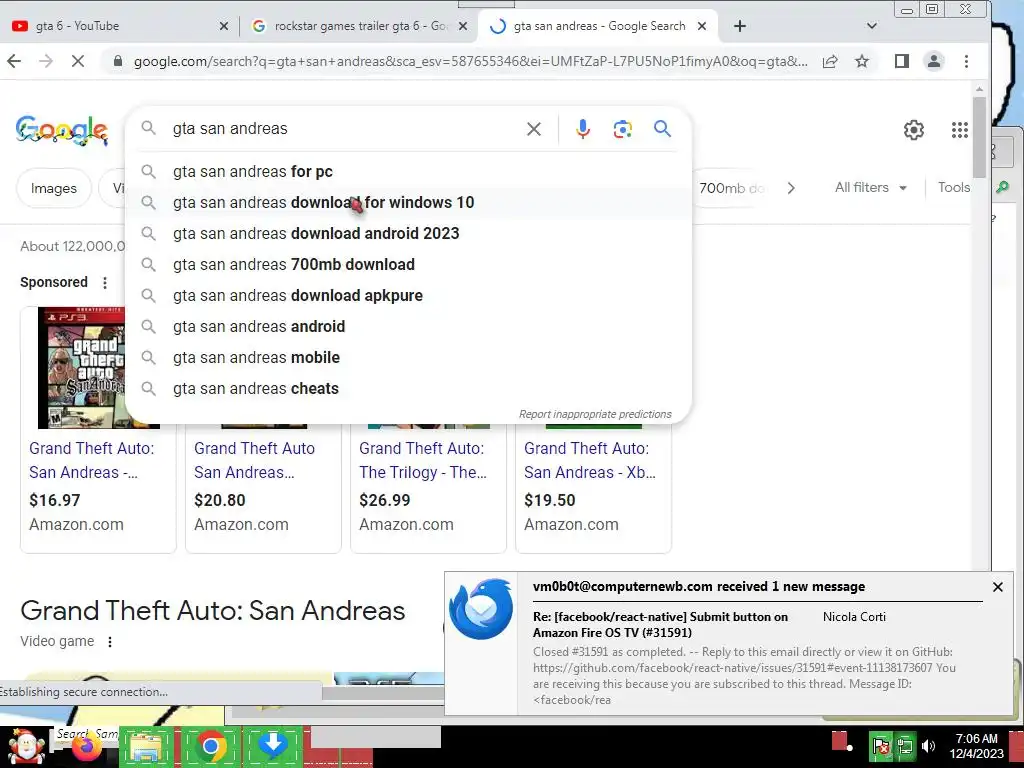Open the Chrome profile avatar
This screenshot has width=1024, height=768.
pos(934,61)
